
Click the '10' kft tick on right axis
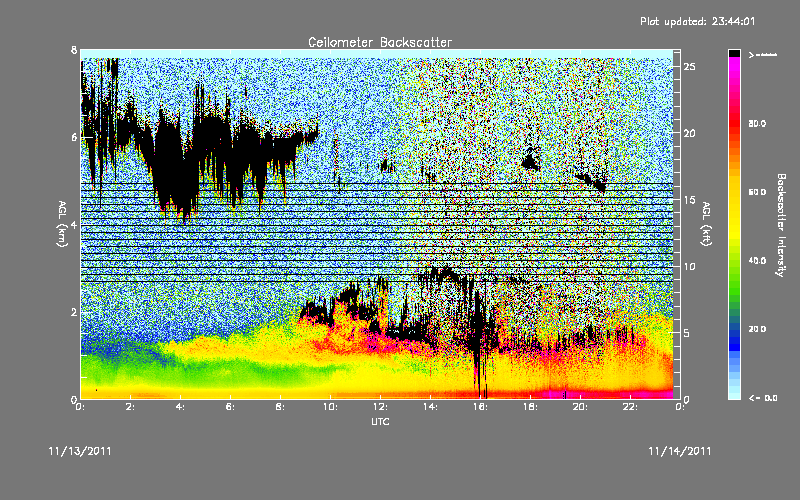point(689,266)
